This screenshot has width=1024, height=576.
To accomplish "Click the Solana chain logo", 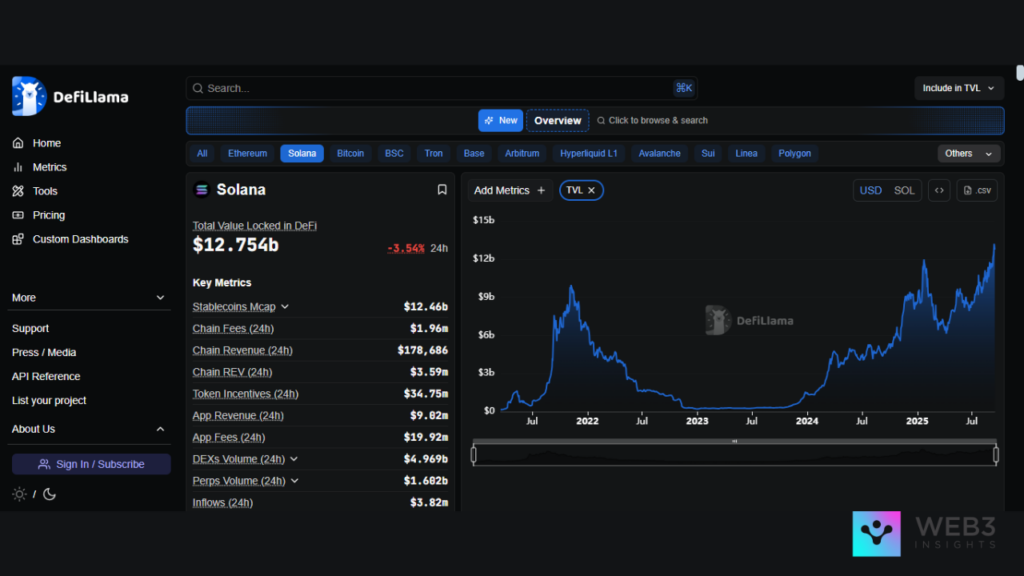I will click(202, 189).
